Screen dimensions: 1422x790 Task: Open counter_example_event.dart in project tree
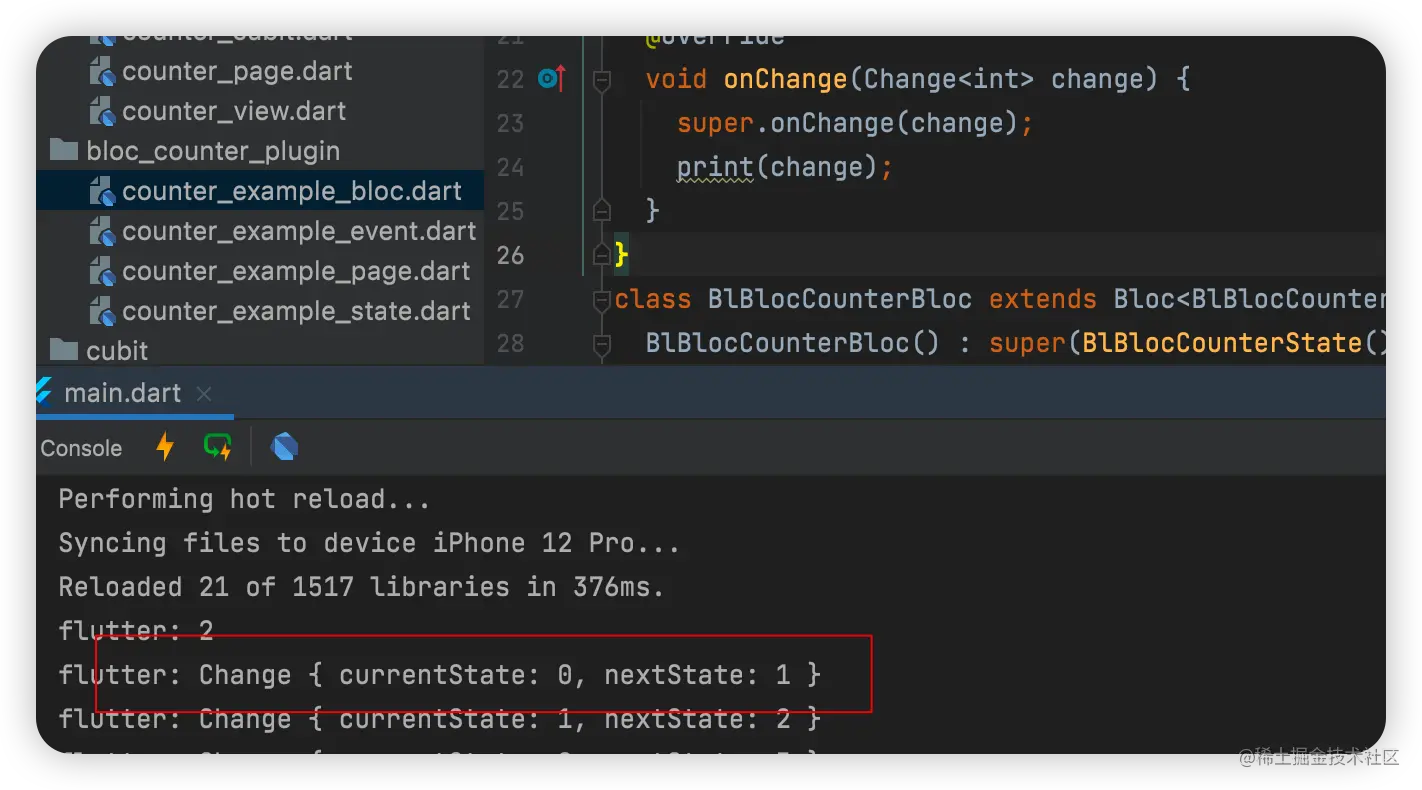[x=299, y=231]
